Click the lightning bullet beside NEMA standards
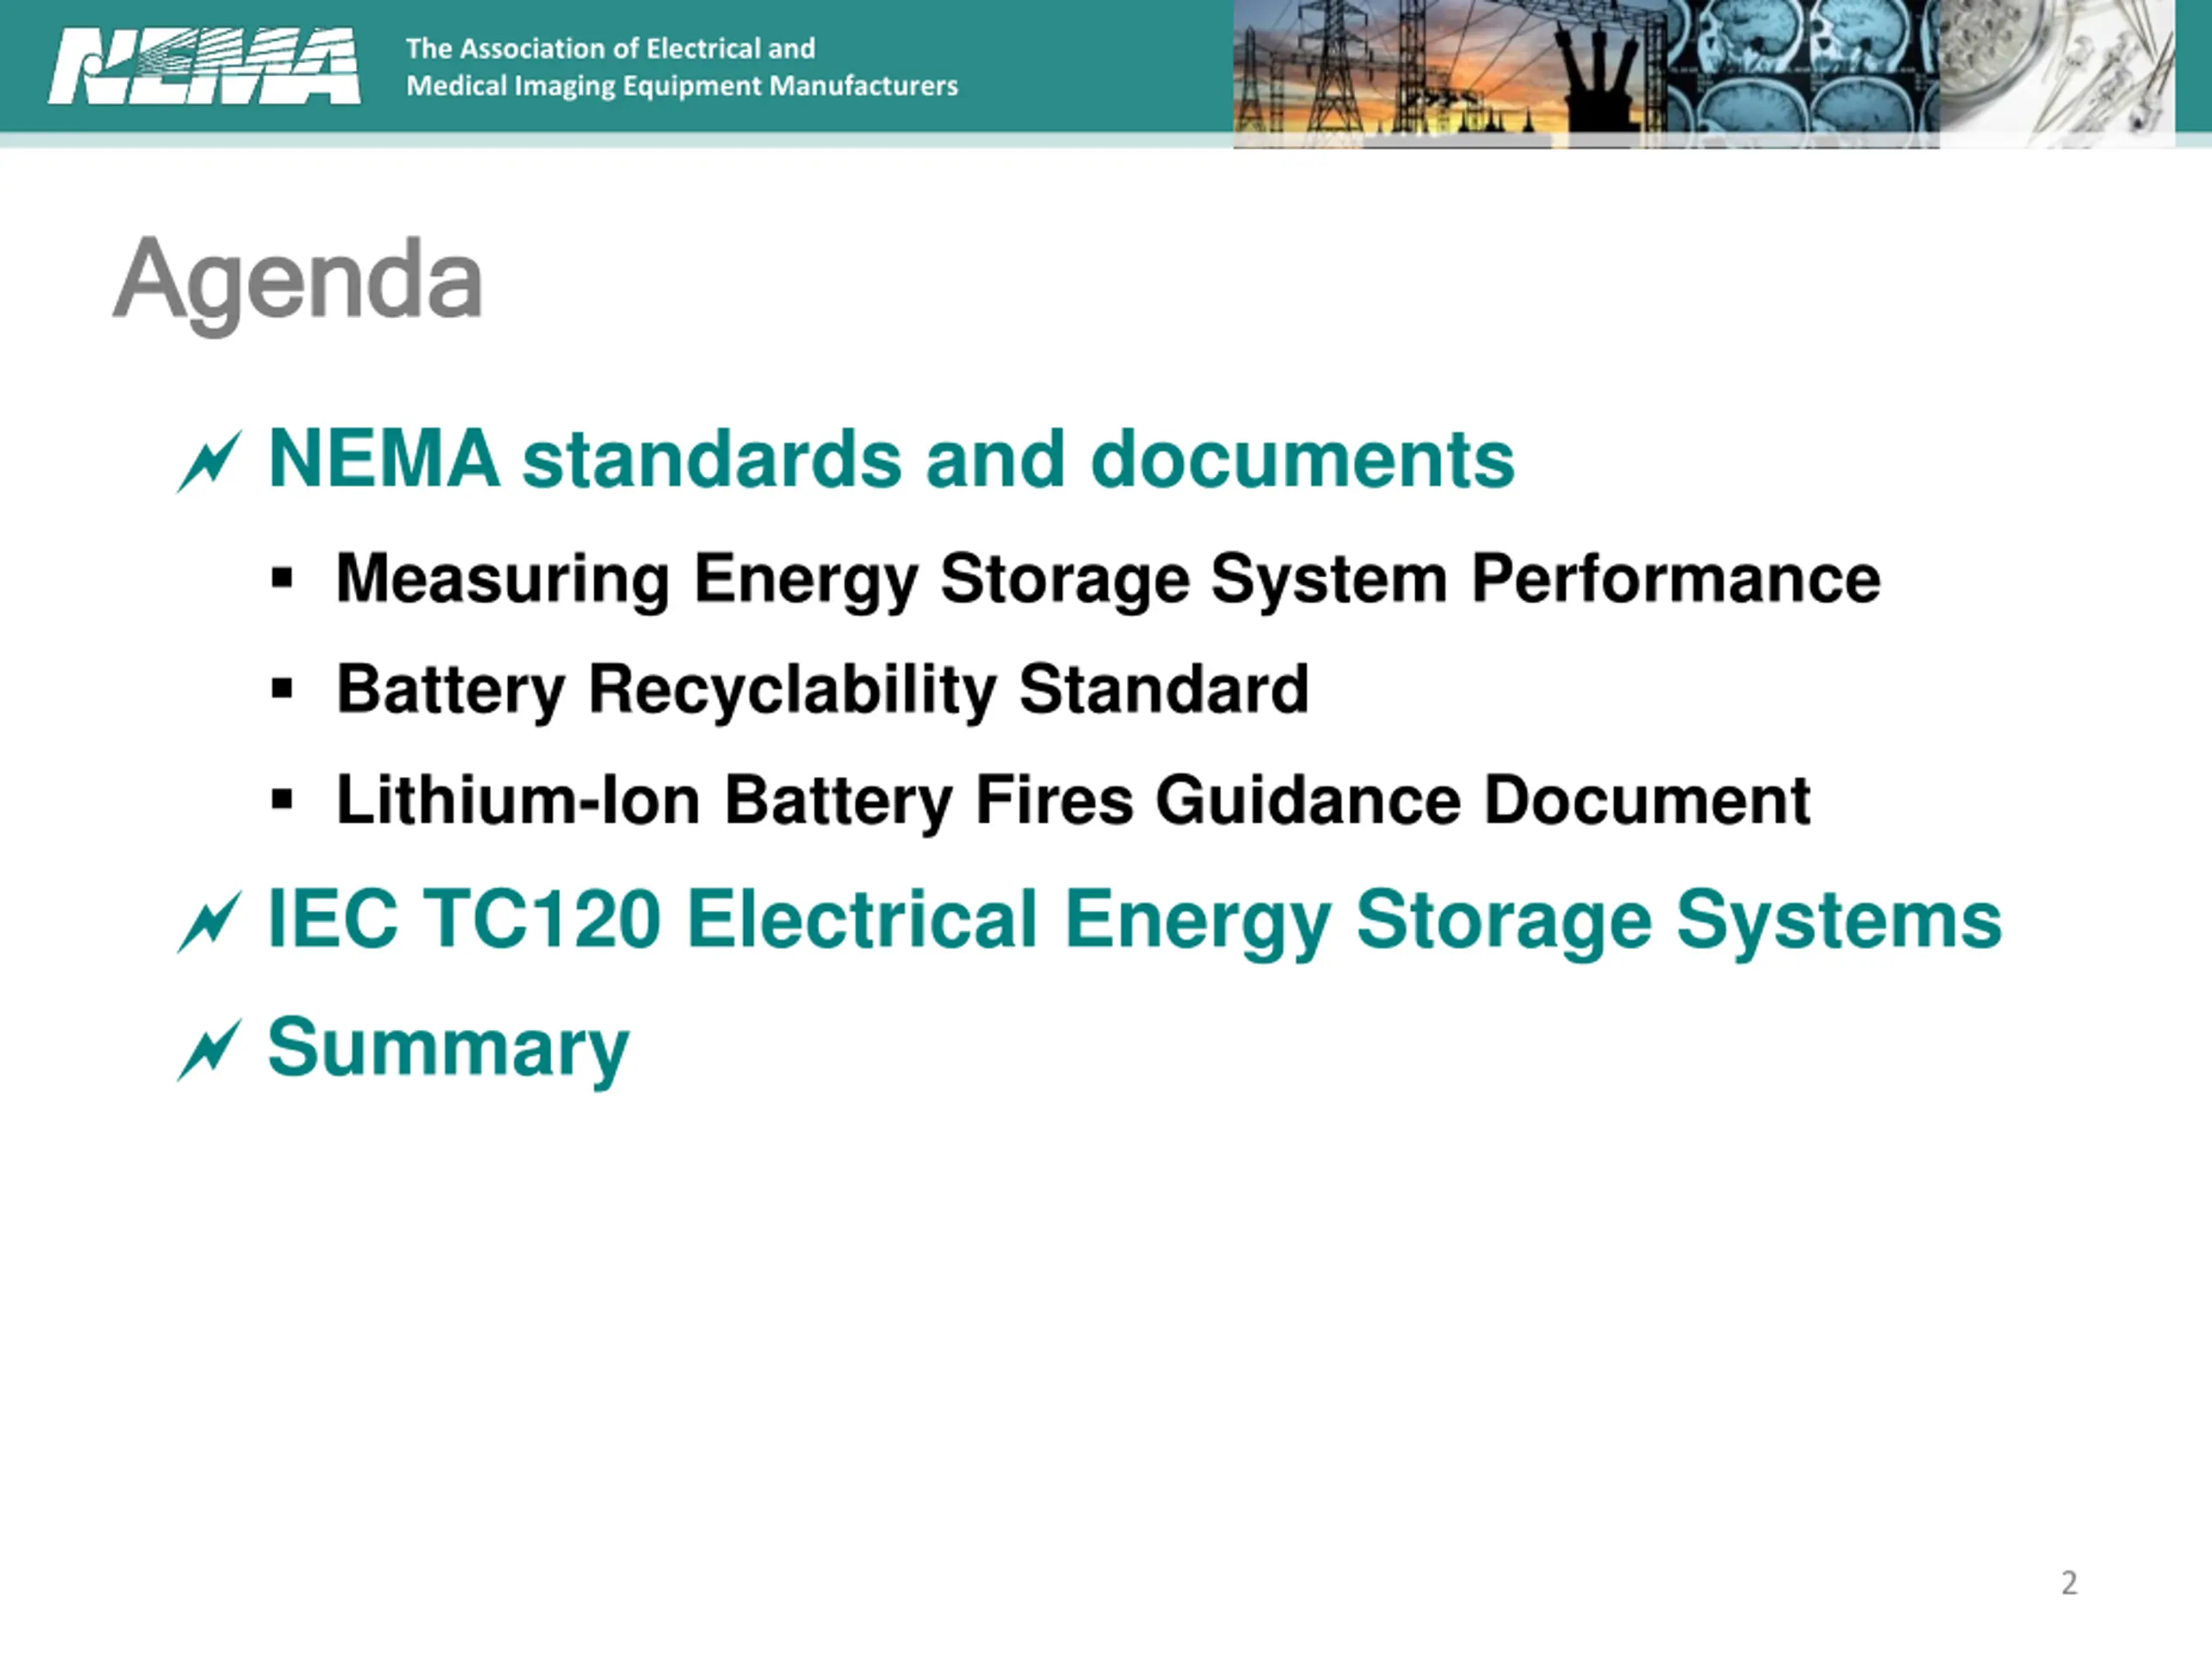The width and height of the screenshot is (2212, 1659). (210, 462)
